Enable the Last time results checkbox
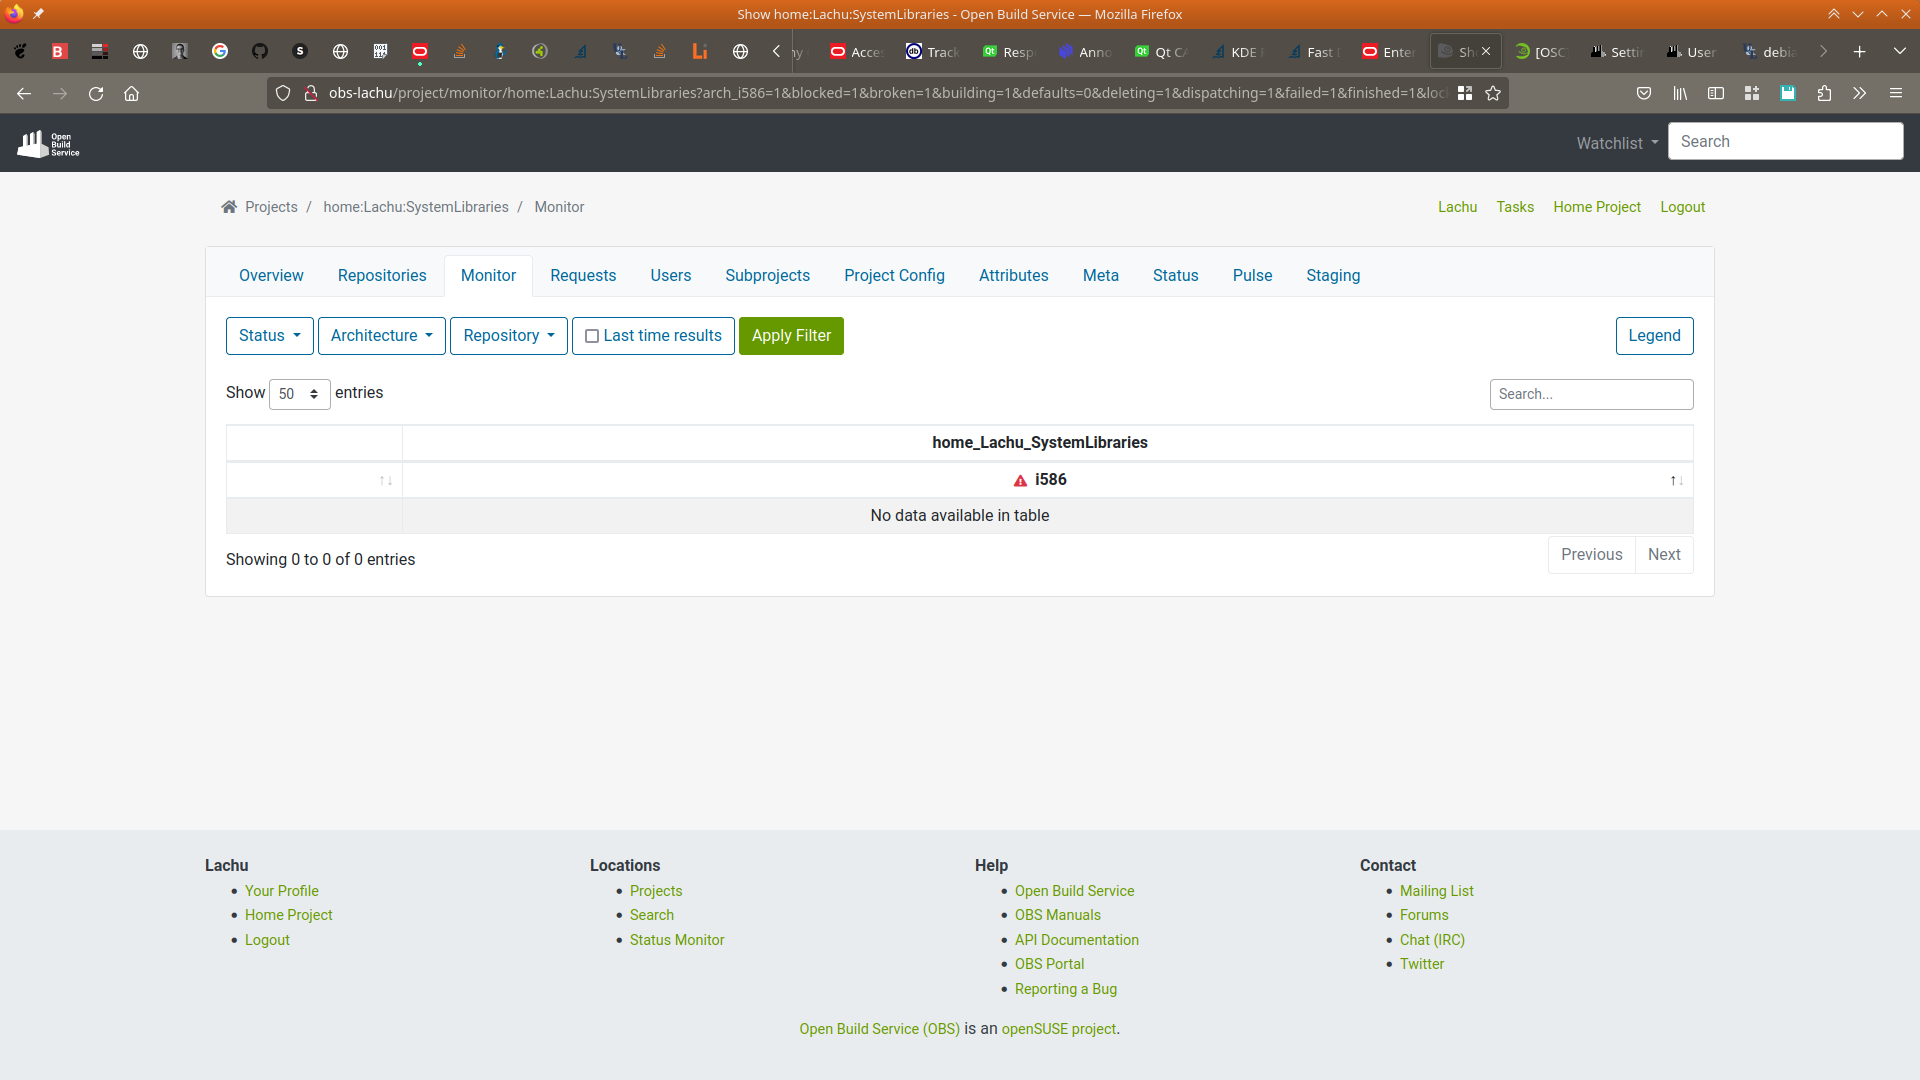The height and width of the screenshot is (1080, 1920). pyautogui.click(x=592, y=336)
